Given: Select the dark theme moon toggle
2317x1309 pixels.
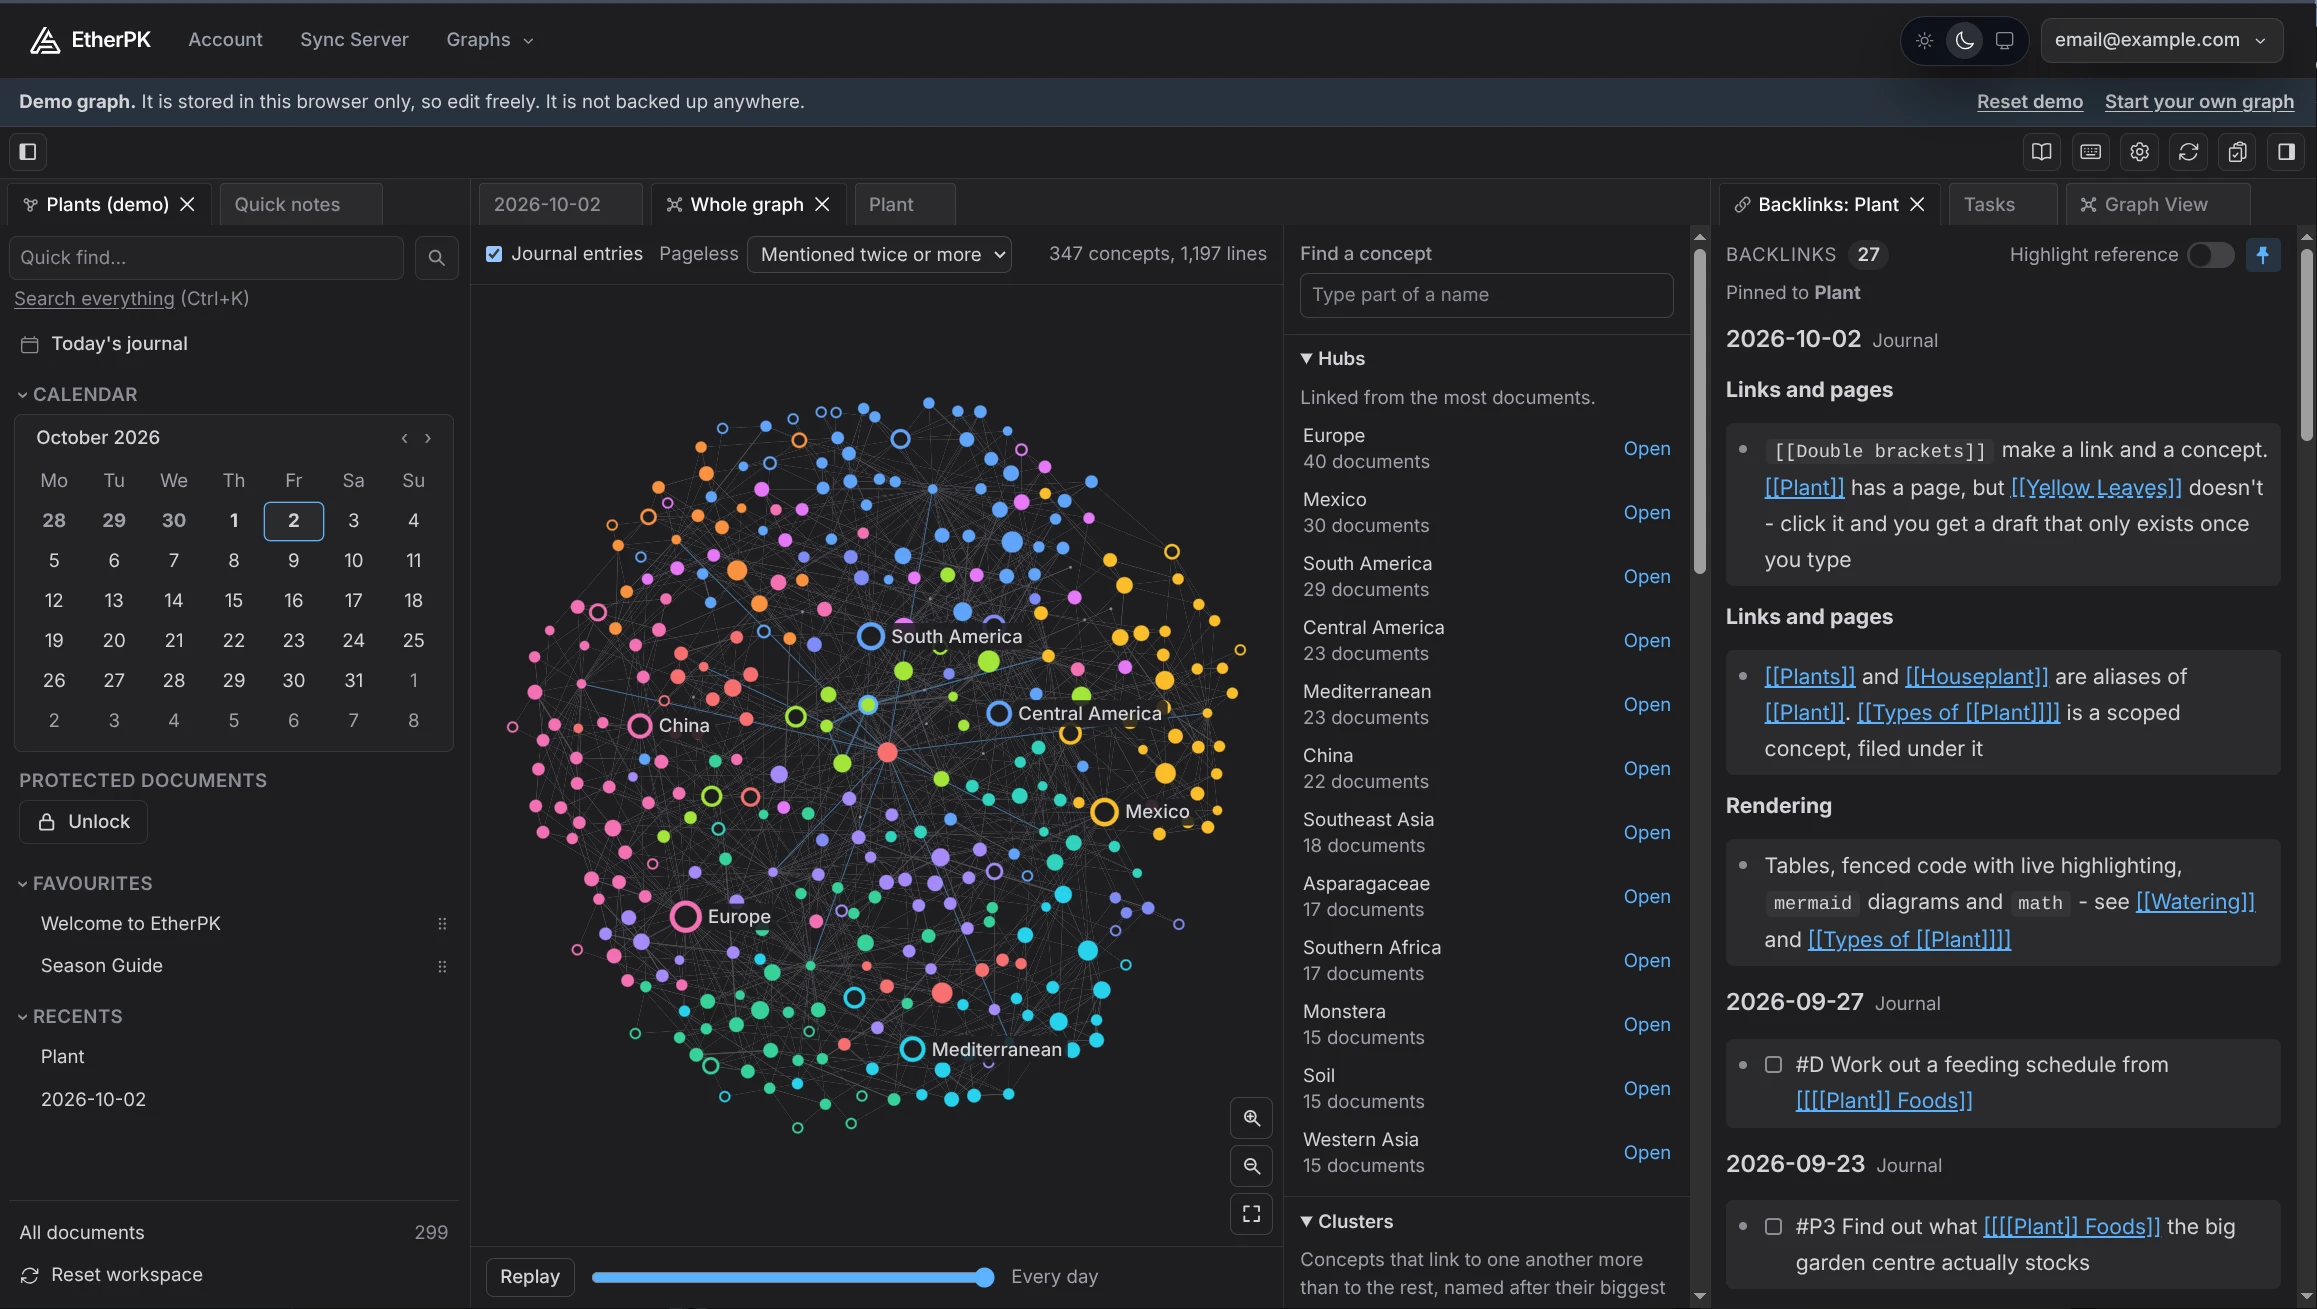Looking at the screenshot, I should click(1964, 41).
